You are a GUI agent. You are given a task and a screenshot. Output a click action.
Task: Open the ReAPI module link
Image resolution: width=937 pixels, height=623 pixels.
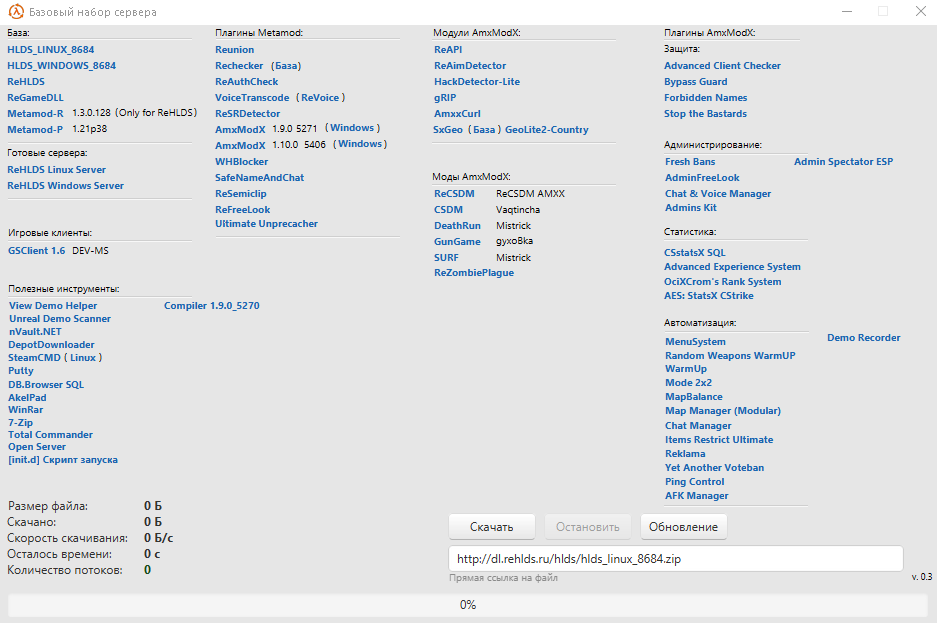[448, 50]
